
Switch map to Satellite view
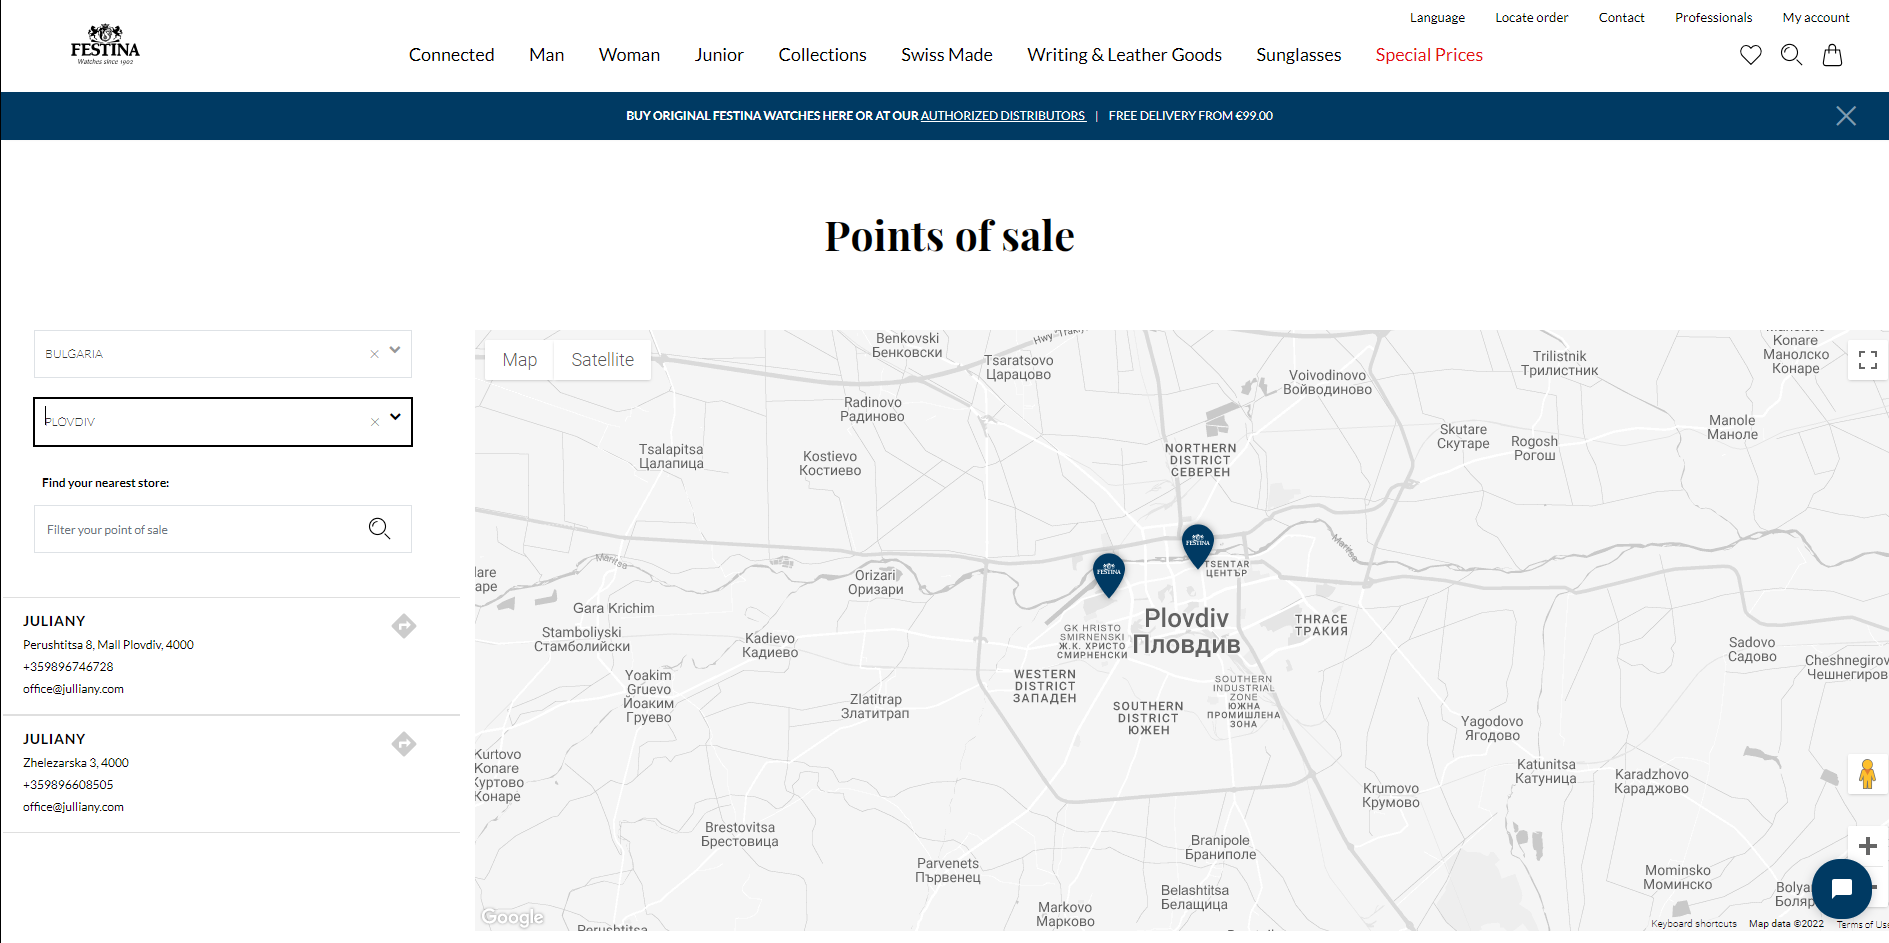tap(602, 360)
